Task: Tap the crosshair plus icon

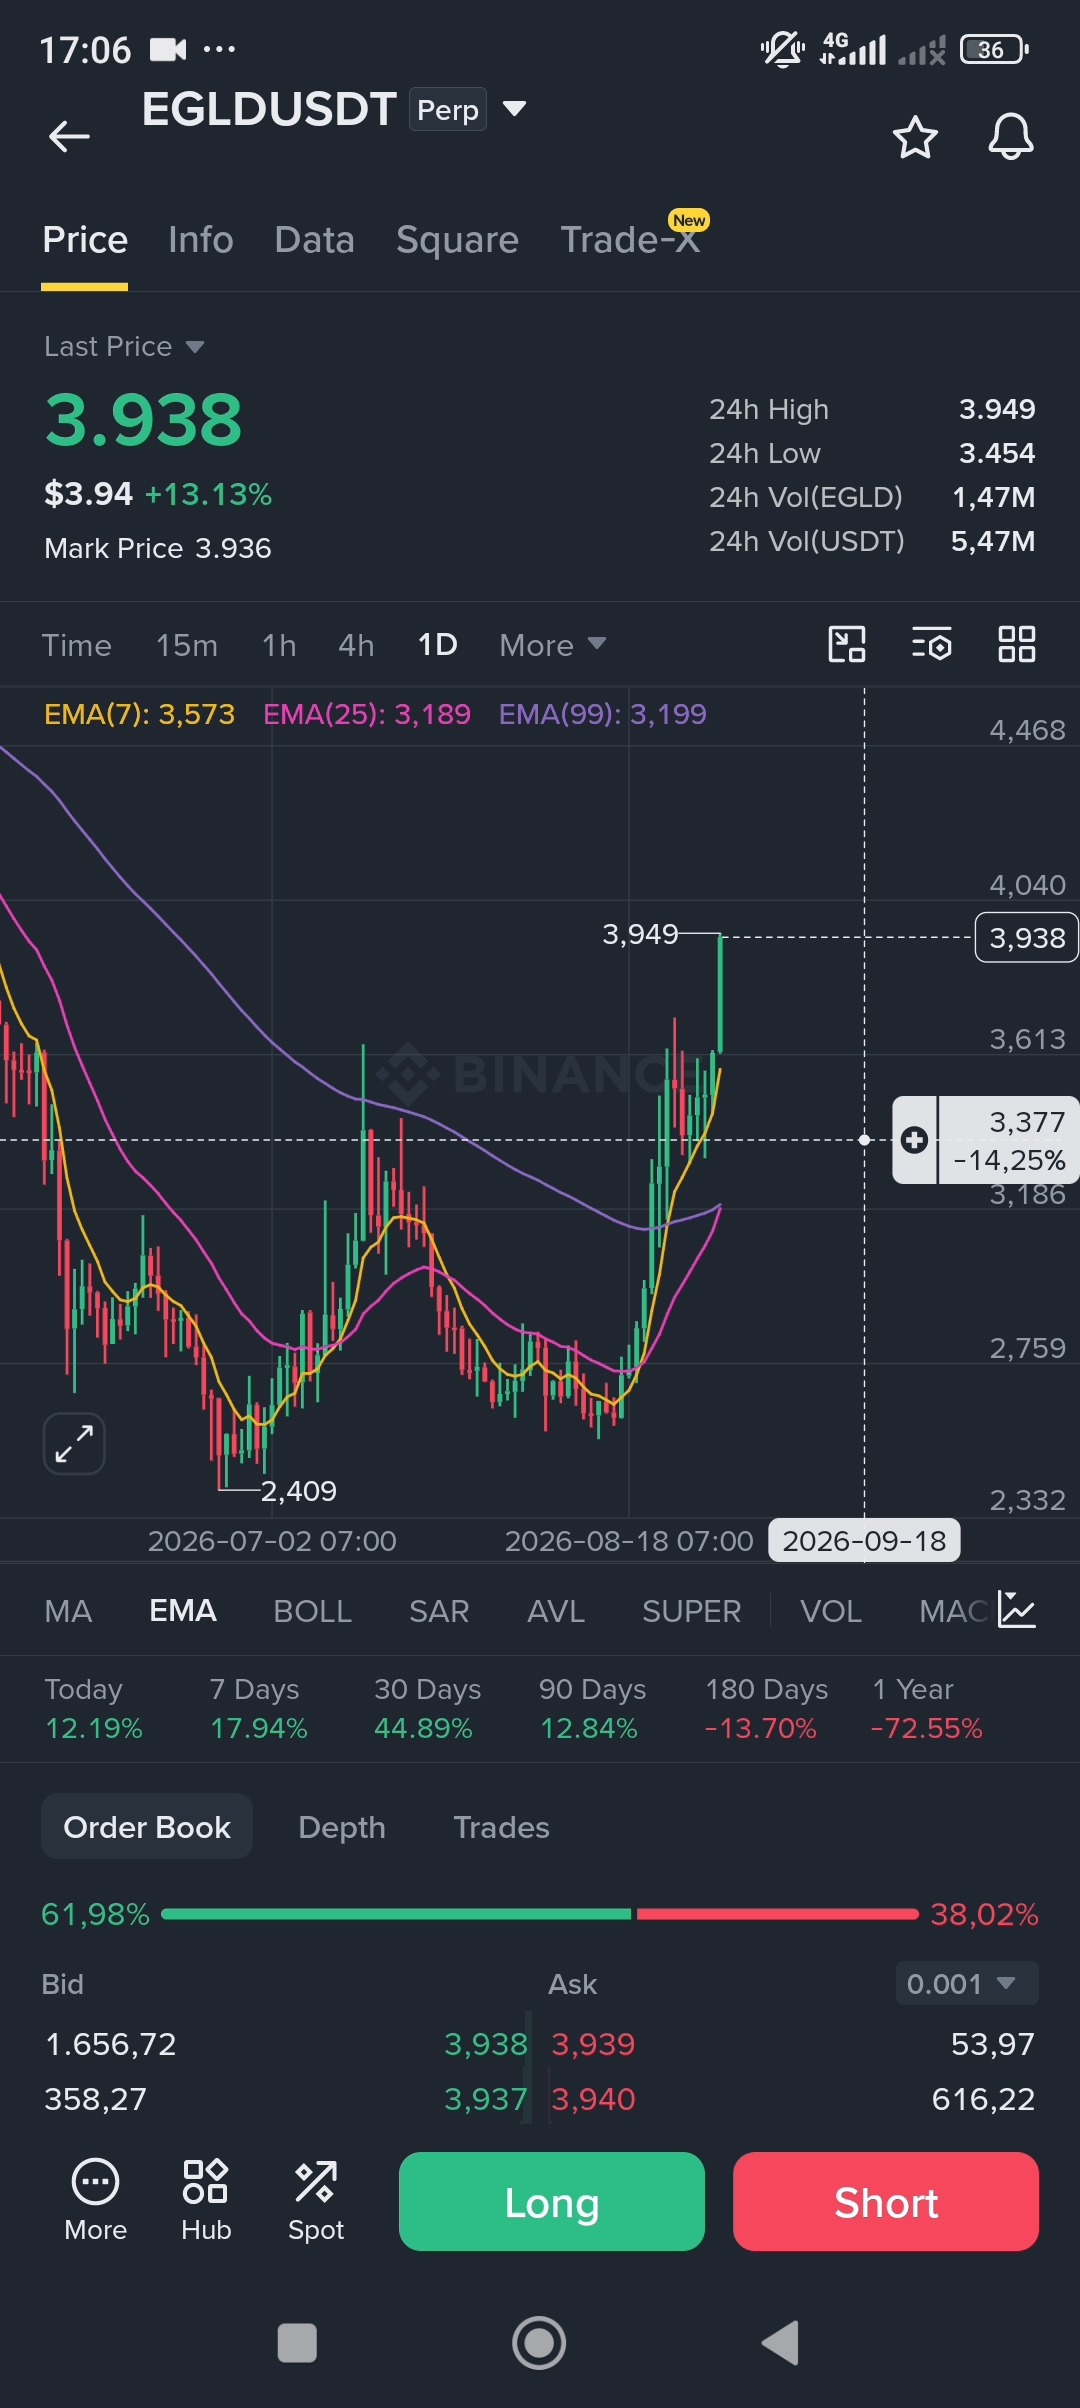Action: tap(914, 1140)
